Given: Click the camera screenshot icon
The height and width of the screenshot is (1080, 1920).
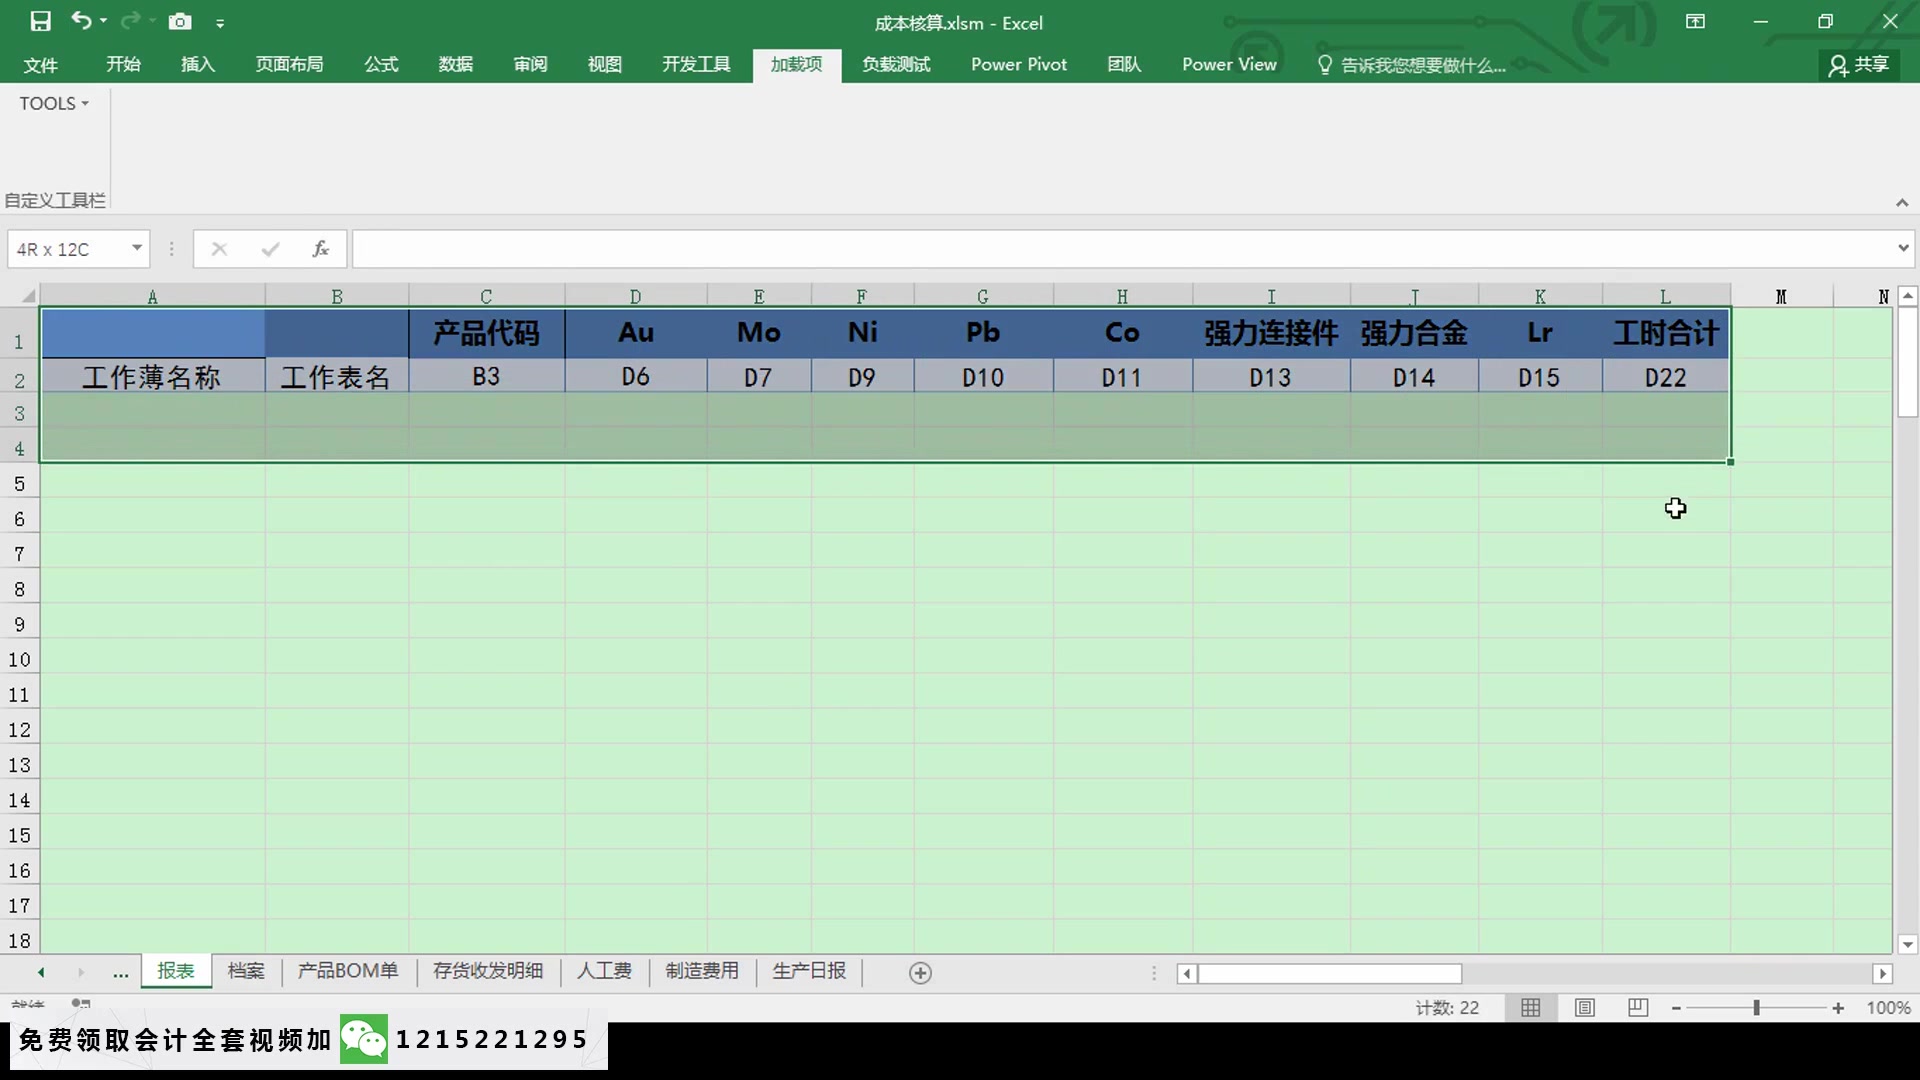Looking at the screenshot, I should pyautogui.click(x=180, y=21).
